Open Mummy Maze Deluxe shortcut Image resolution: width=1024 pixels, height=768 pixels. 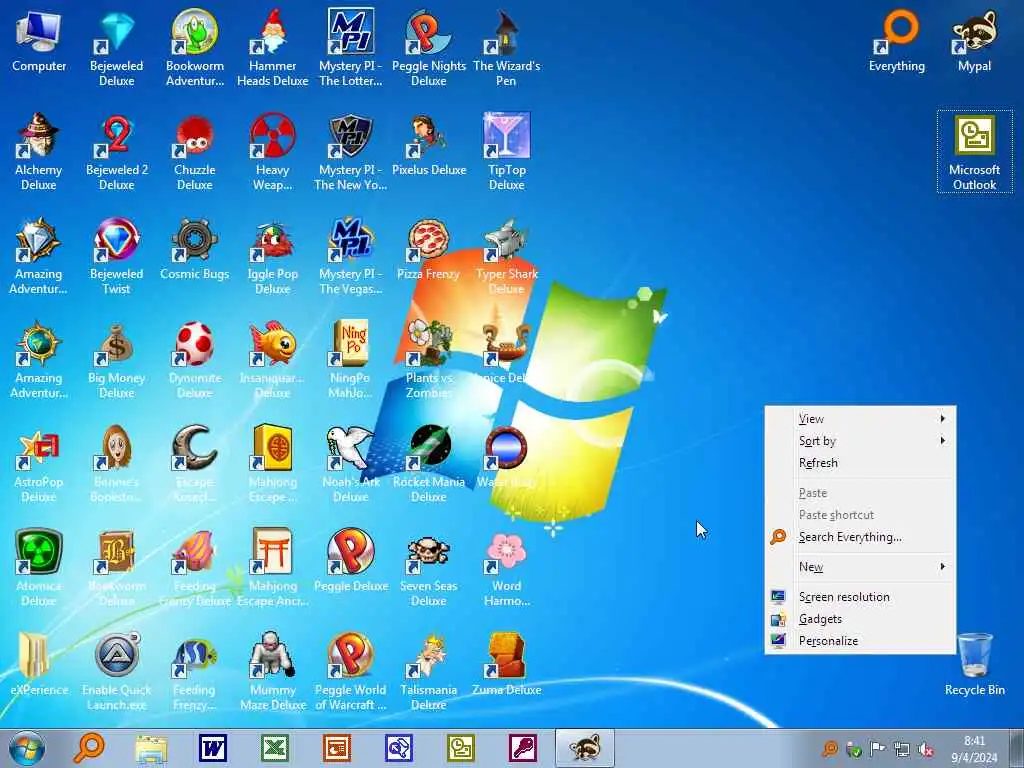pos(272,670)
